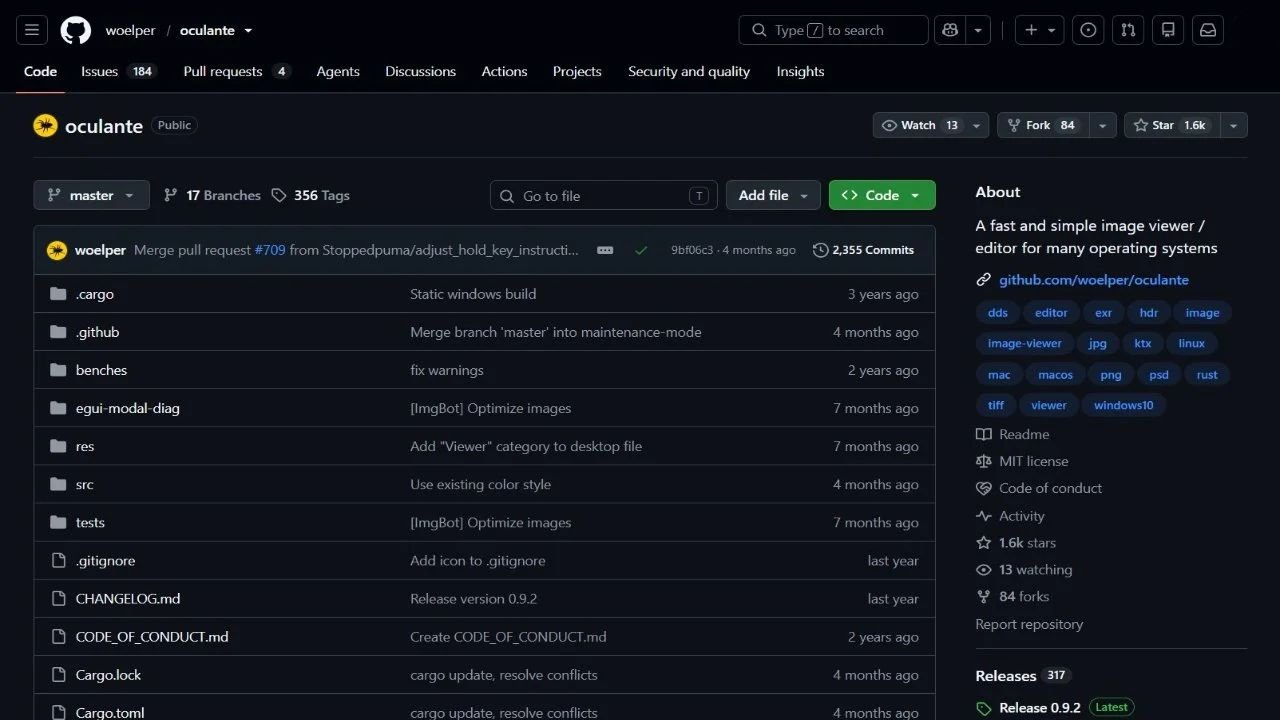This screenshot has height=720, width=1280.
Task: Go to GitHub homepage via Octocat logo
Action: (x=76, y=30)
